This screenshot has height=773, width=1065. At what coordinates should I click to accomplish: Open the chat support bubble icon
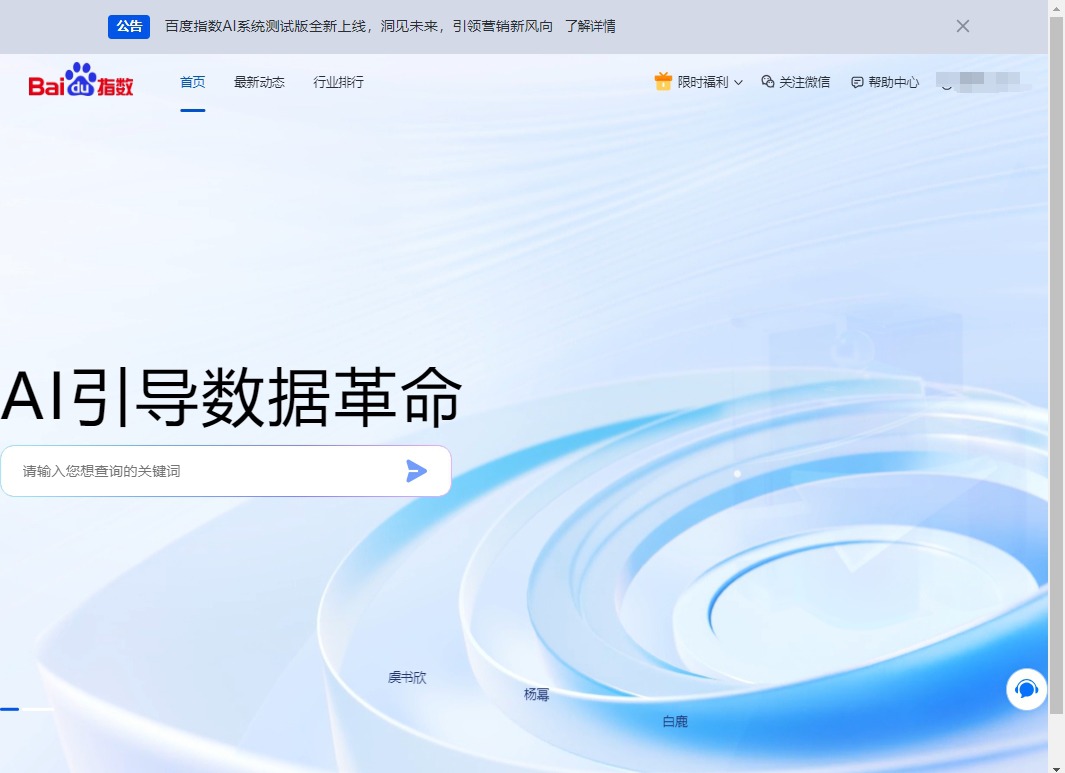click(1026, 689)
